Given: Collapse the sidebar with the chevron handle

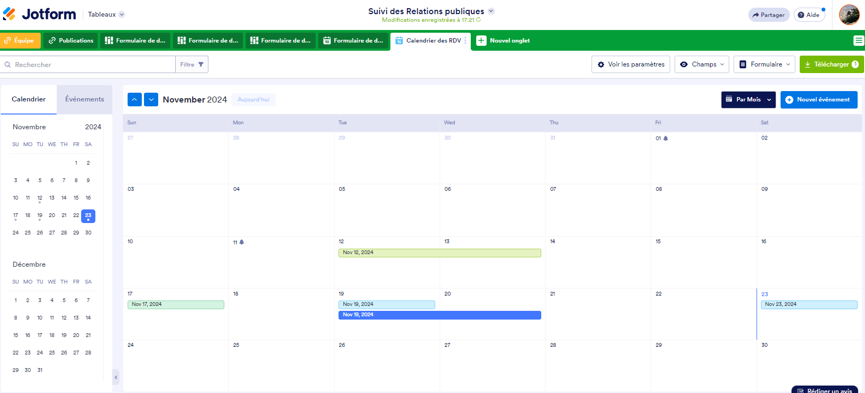Looking at the screenshot, I should pos(116,377).
